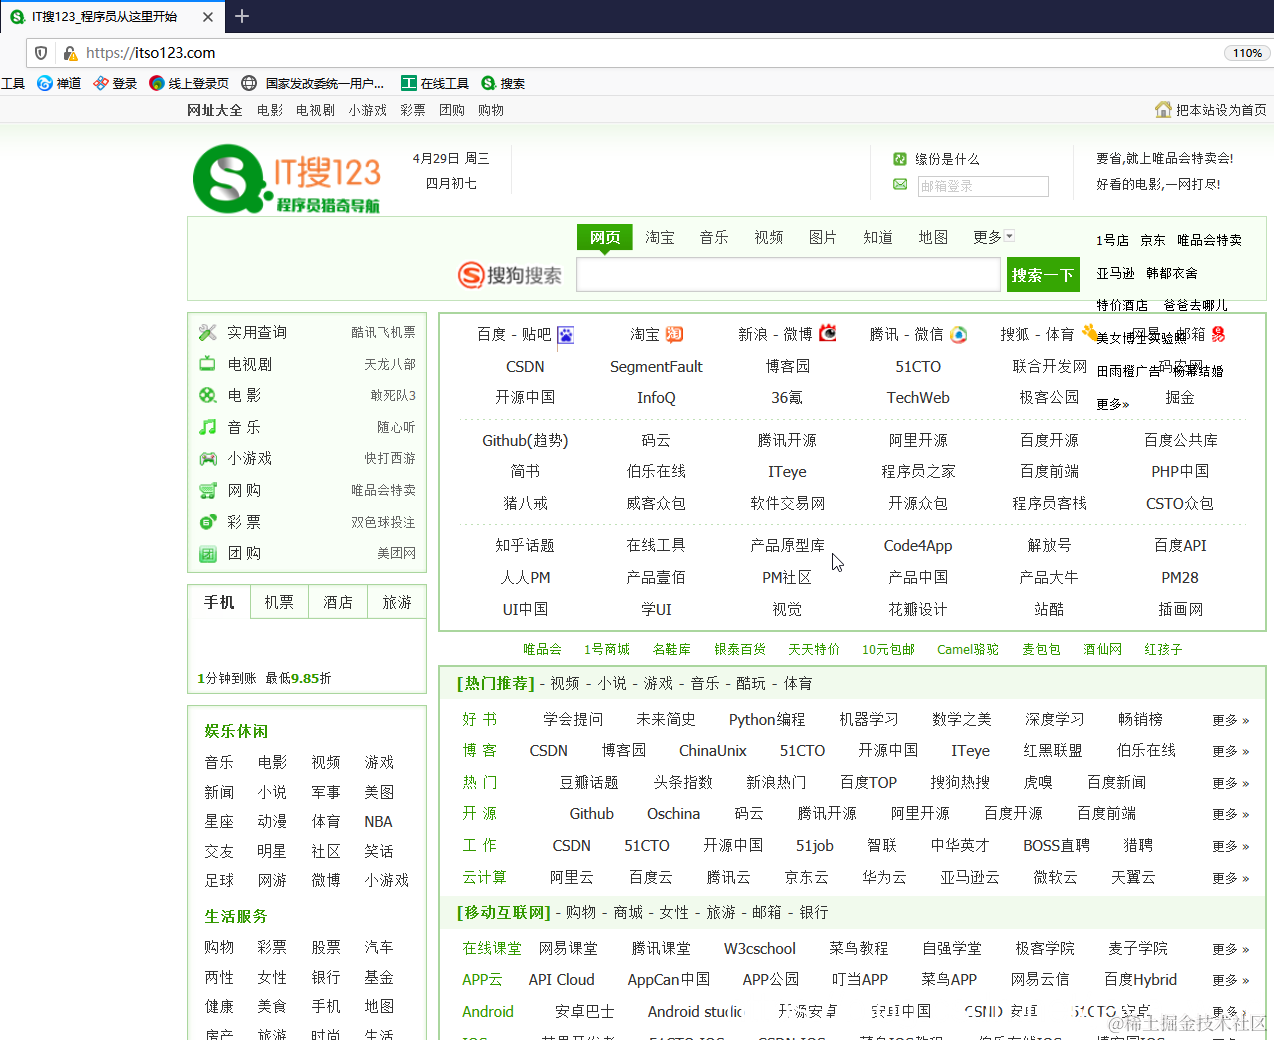1274x1040 pixels.
Task: Expand 更多 in the 热门 row
Action: tap(1231, 783)
